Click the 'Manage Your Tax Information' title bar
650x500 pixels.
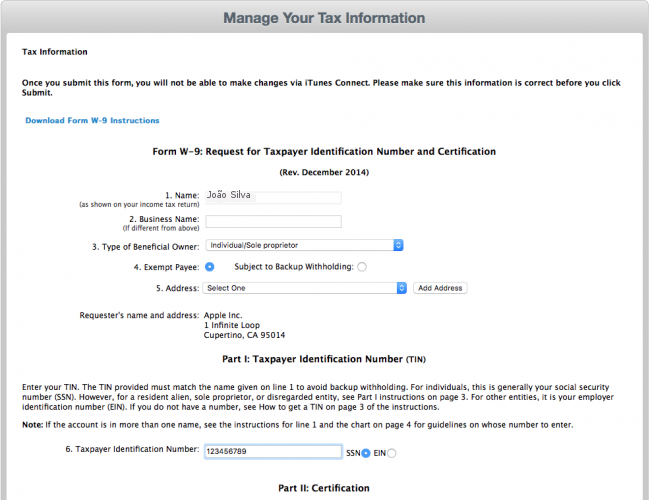point(324,18)
